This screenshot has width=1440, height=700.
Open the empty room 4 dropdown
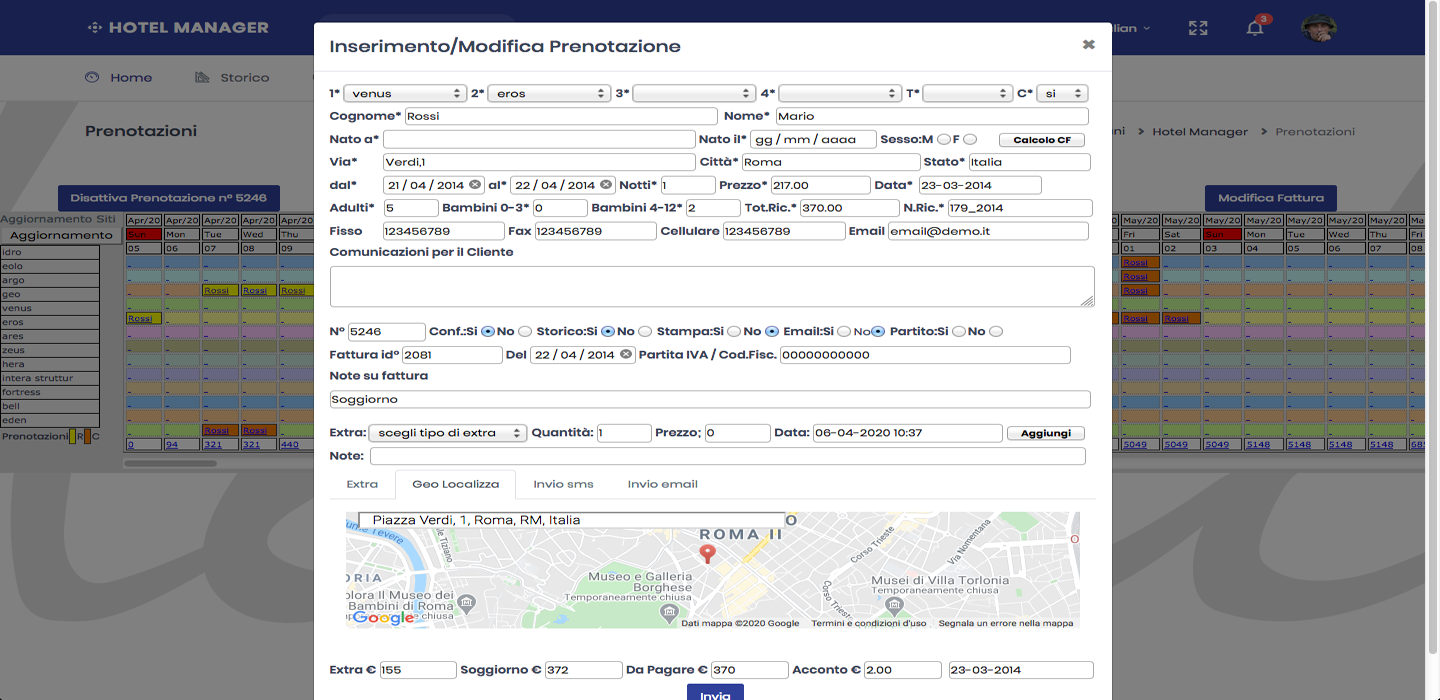(840, 93)
